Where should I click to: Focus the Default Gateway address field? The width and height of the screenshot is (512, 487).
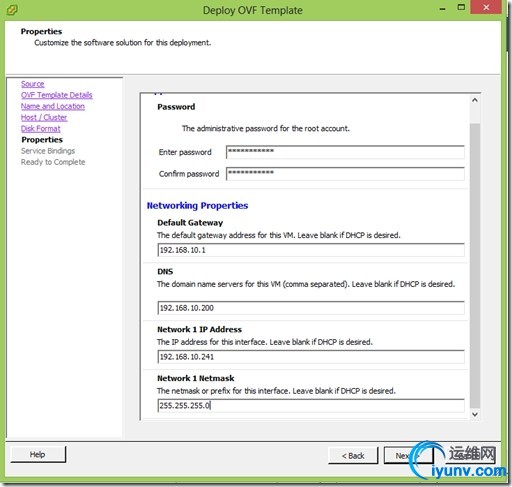coord(311,250)
